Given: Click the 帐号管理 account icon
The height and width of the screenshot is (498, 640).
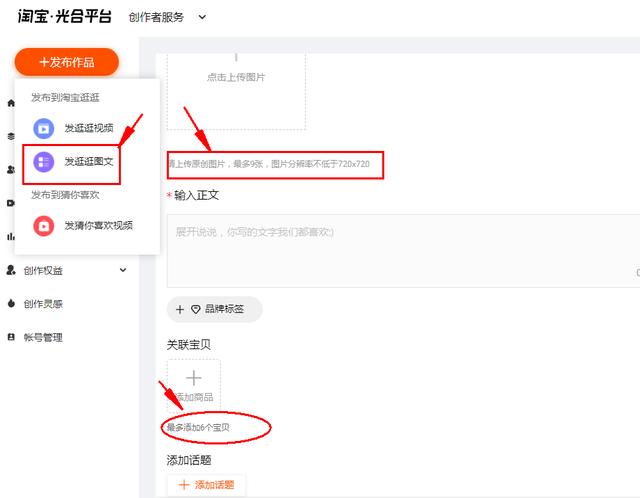Looking at the screenshot, I should pos(11,338).
